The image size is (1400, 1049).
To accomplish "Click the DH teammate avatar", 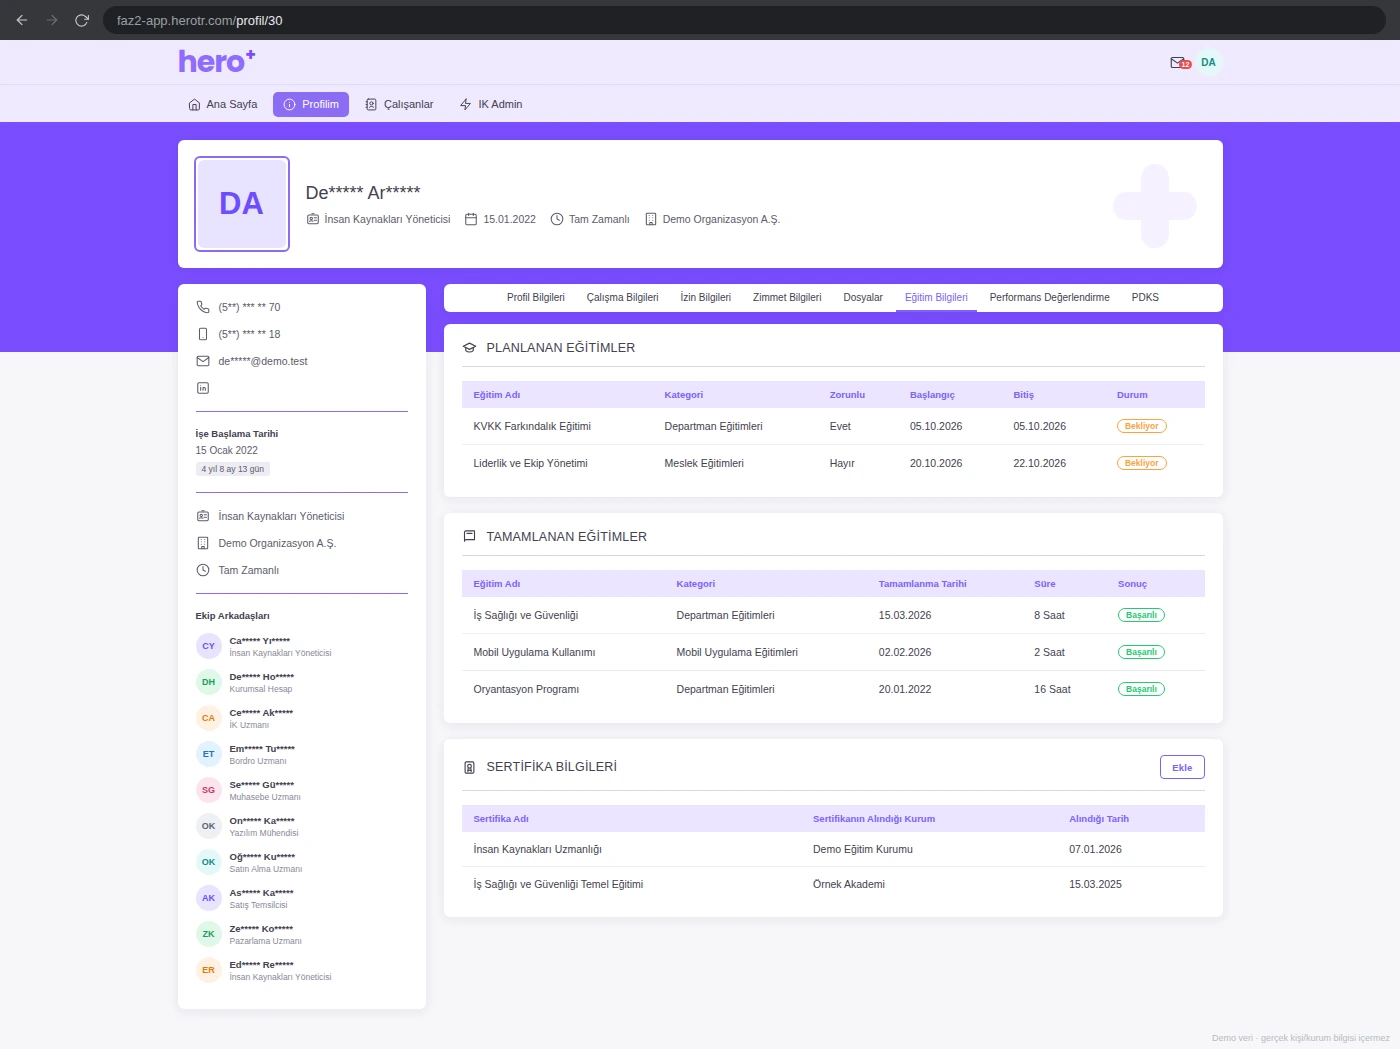I will coord(208,682).
